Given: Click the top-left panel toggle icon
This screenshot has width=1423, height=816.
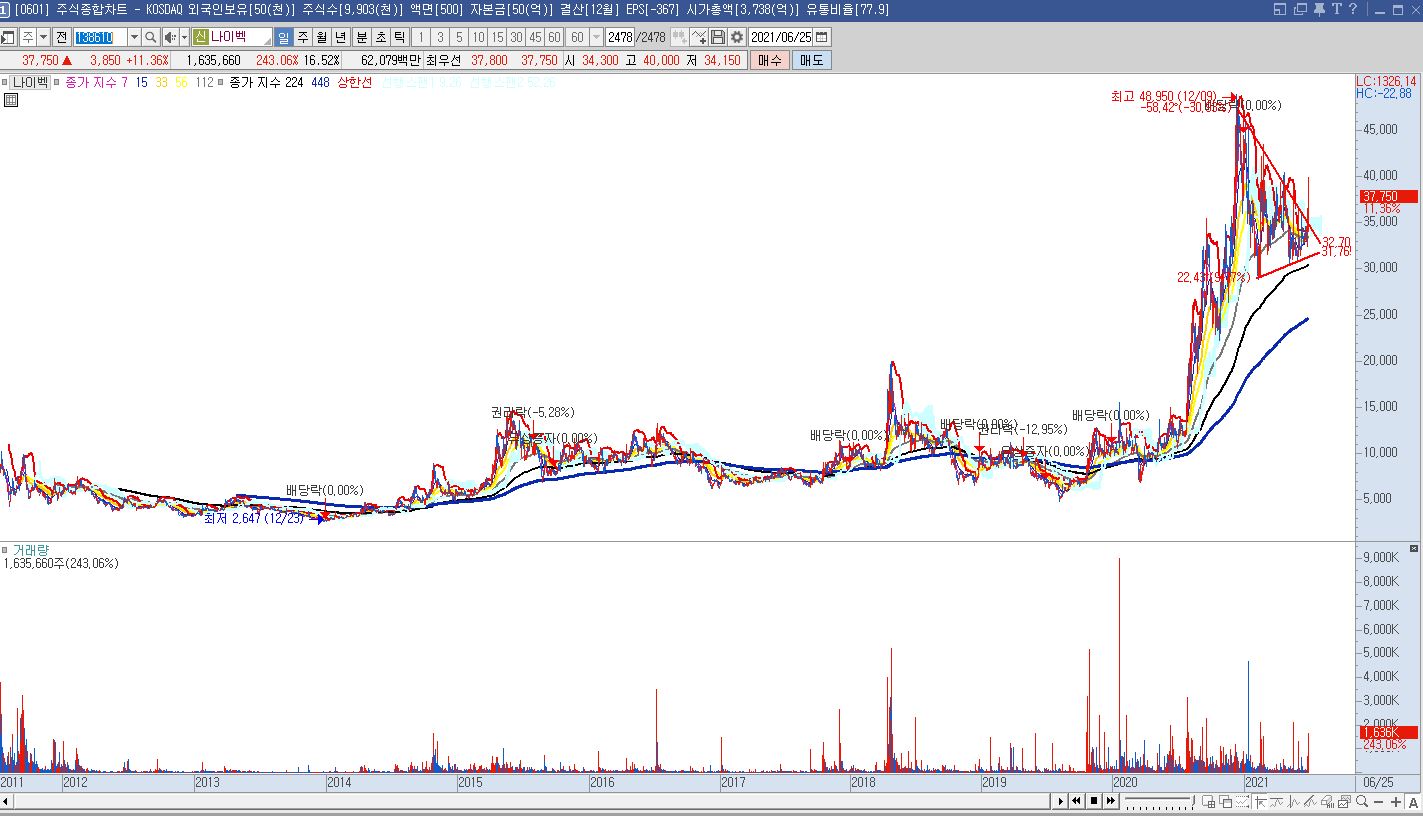Looking at the screenshot, I should click(7, 37).
